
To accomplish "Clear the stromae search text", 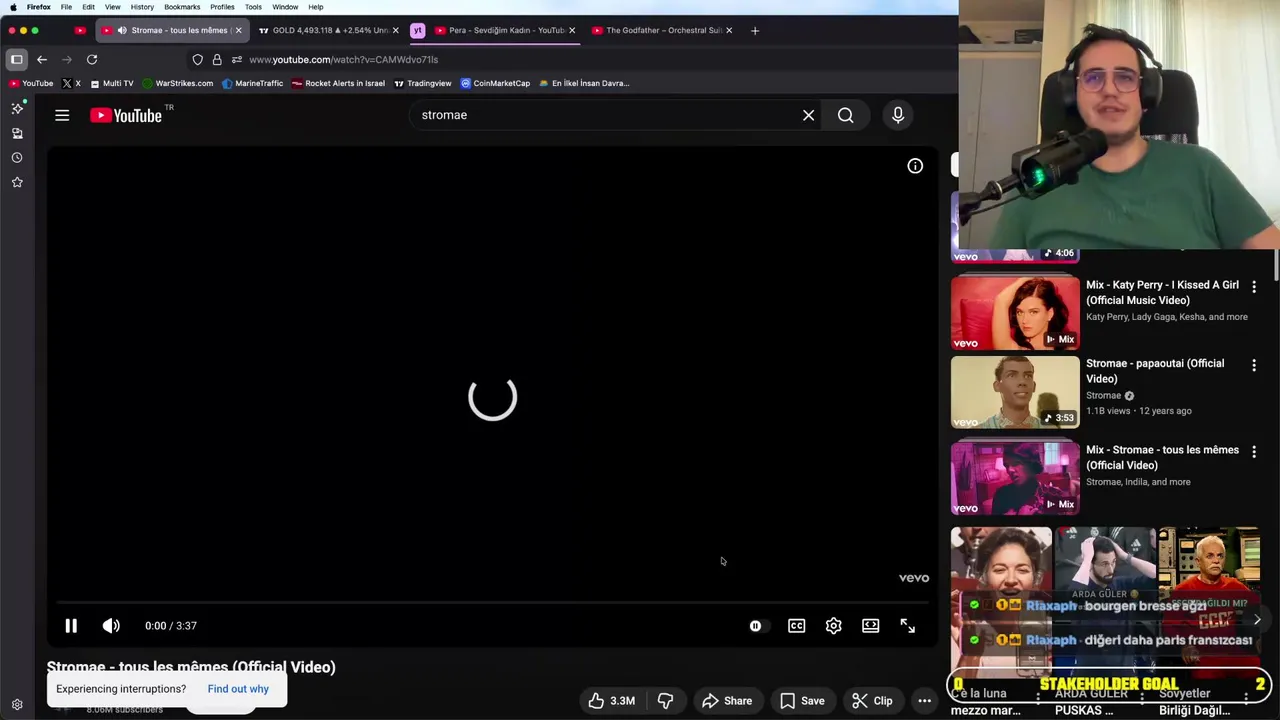I will coord(808,115).
